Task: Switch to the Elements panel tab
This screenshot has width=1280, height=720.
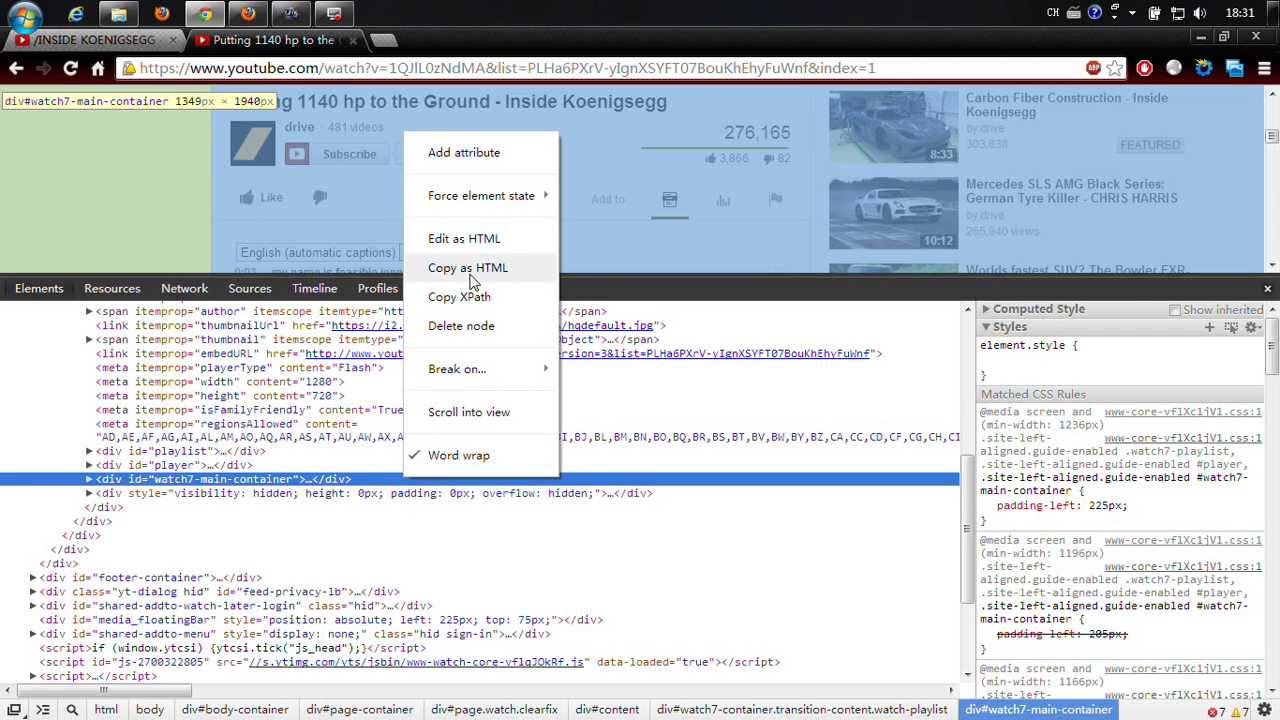Action: [39, 289]
